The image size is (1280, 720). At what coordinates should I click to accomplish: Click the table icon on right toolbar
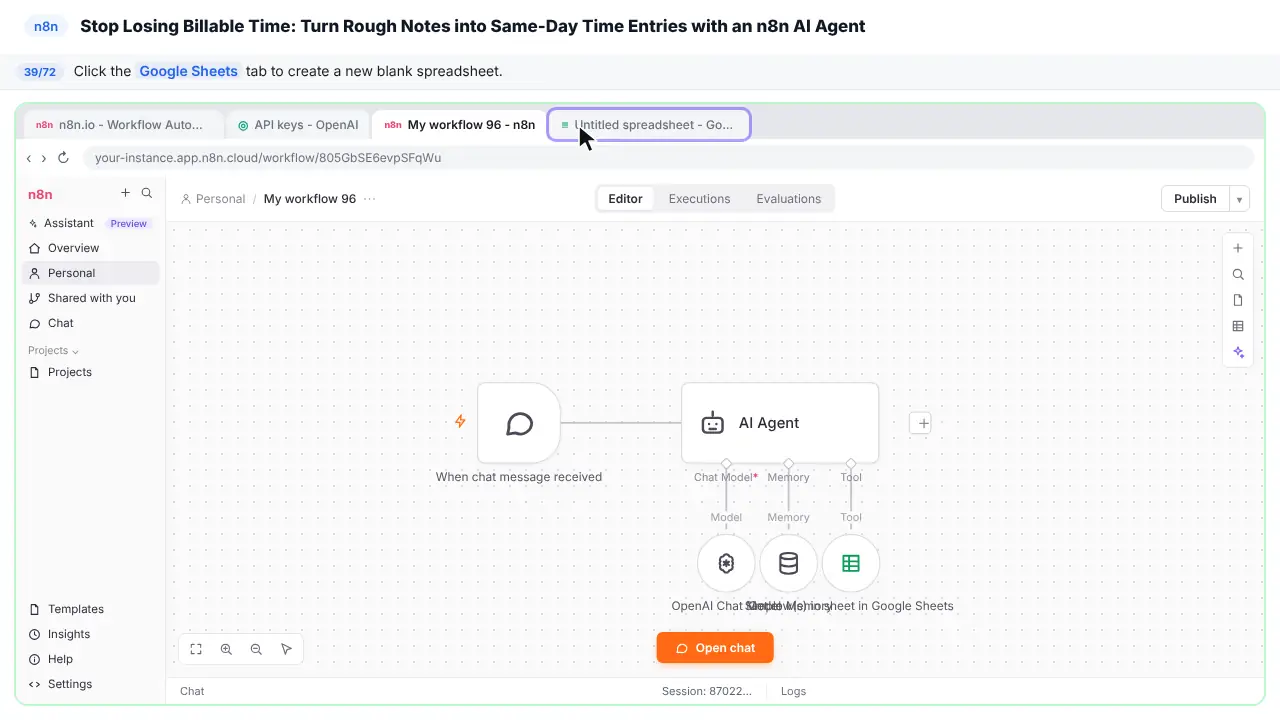click(1238, 326)
